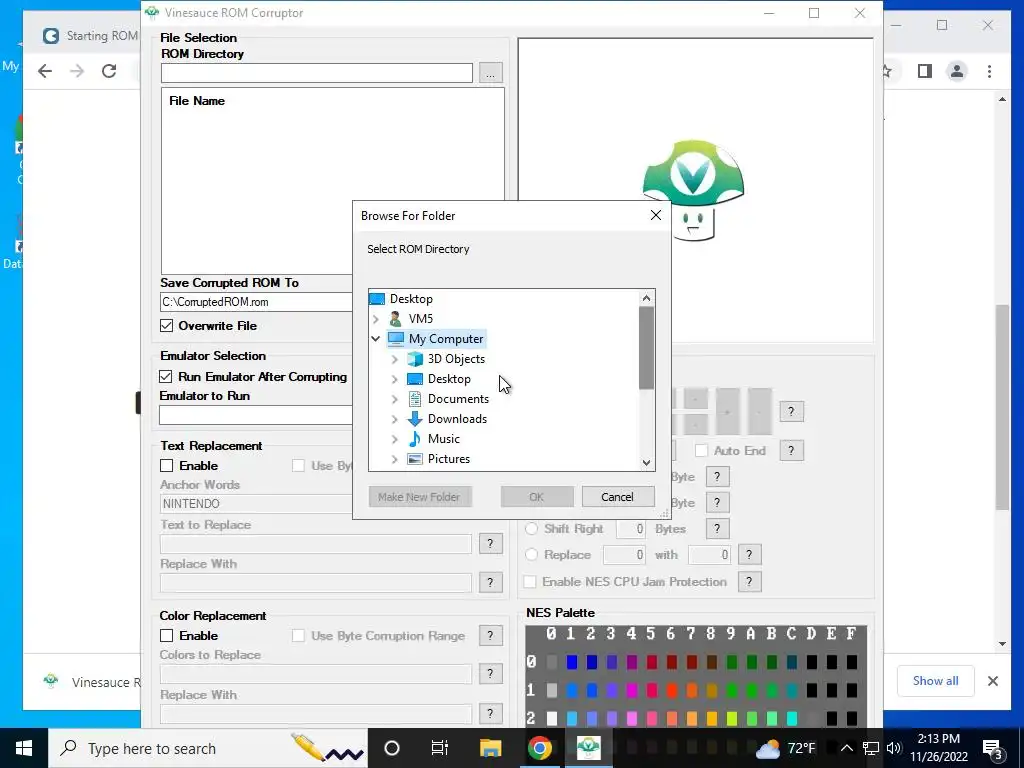Click taskbar search box
The width and height of the screenshot is (1024, 768).
[x=208, y=748]
